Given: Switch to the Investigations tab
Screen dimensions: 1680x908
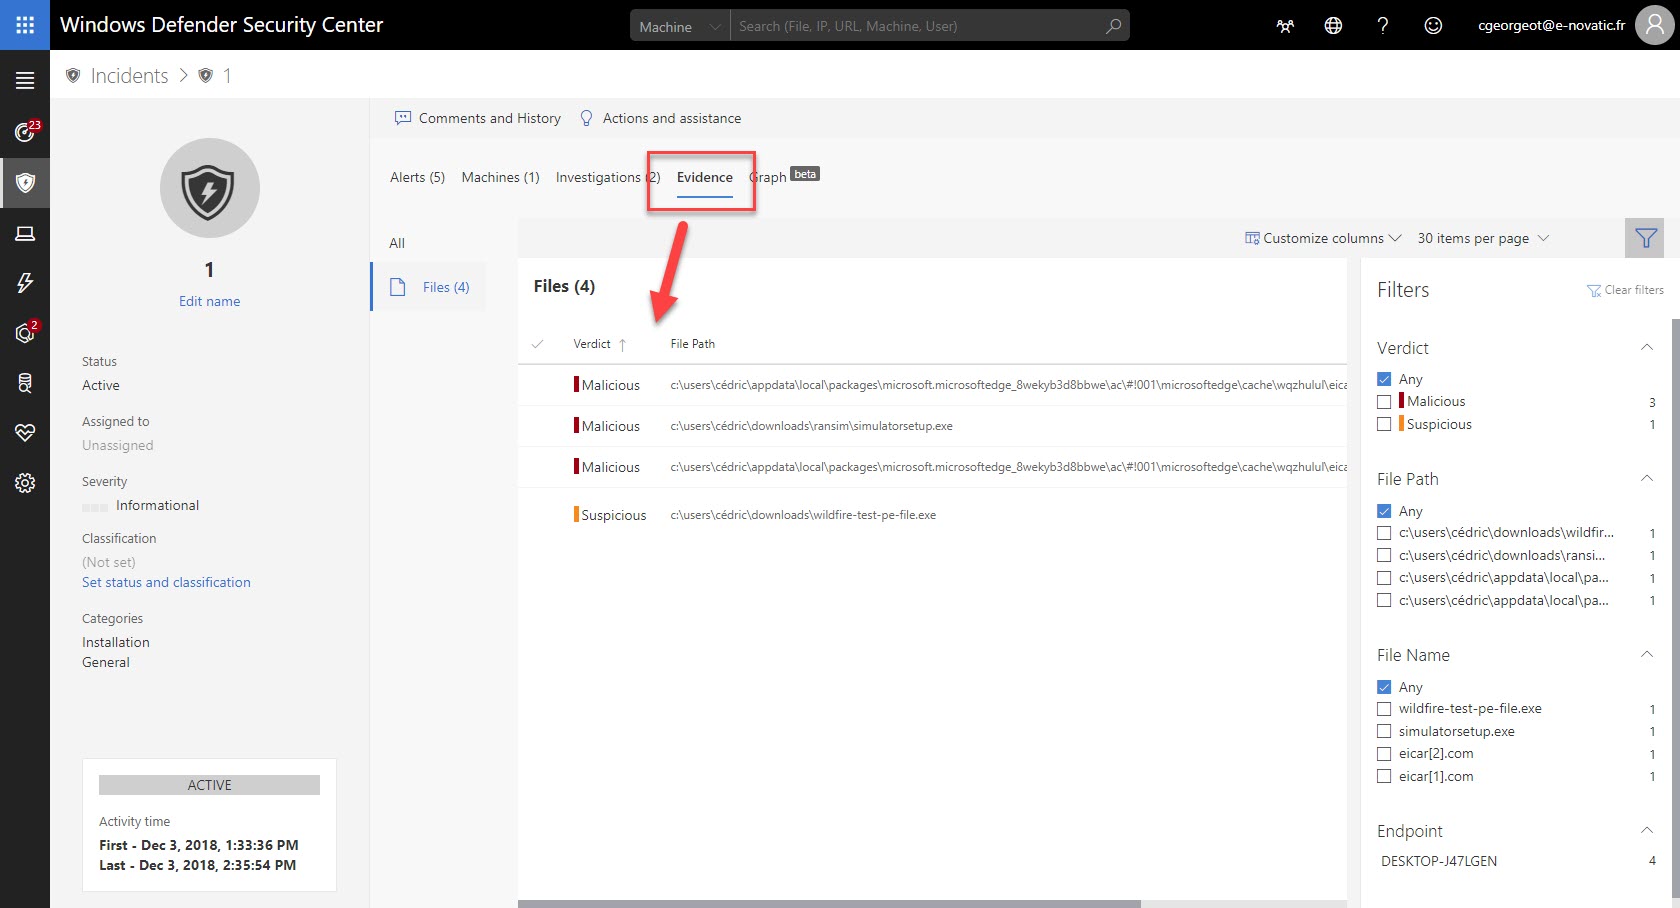Looking at the screenshot, I should 607,177.
